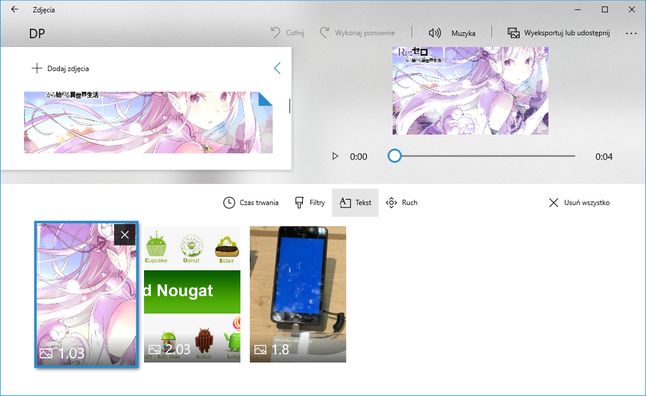
Task: Open Muzyka music options
Action: [452, 33]
